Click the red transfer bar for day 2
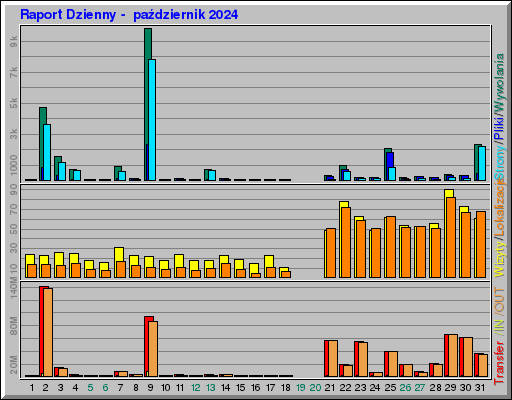This screenshot has height=400, width=512. (x=42, y=331)
